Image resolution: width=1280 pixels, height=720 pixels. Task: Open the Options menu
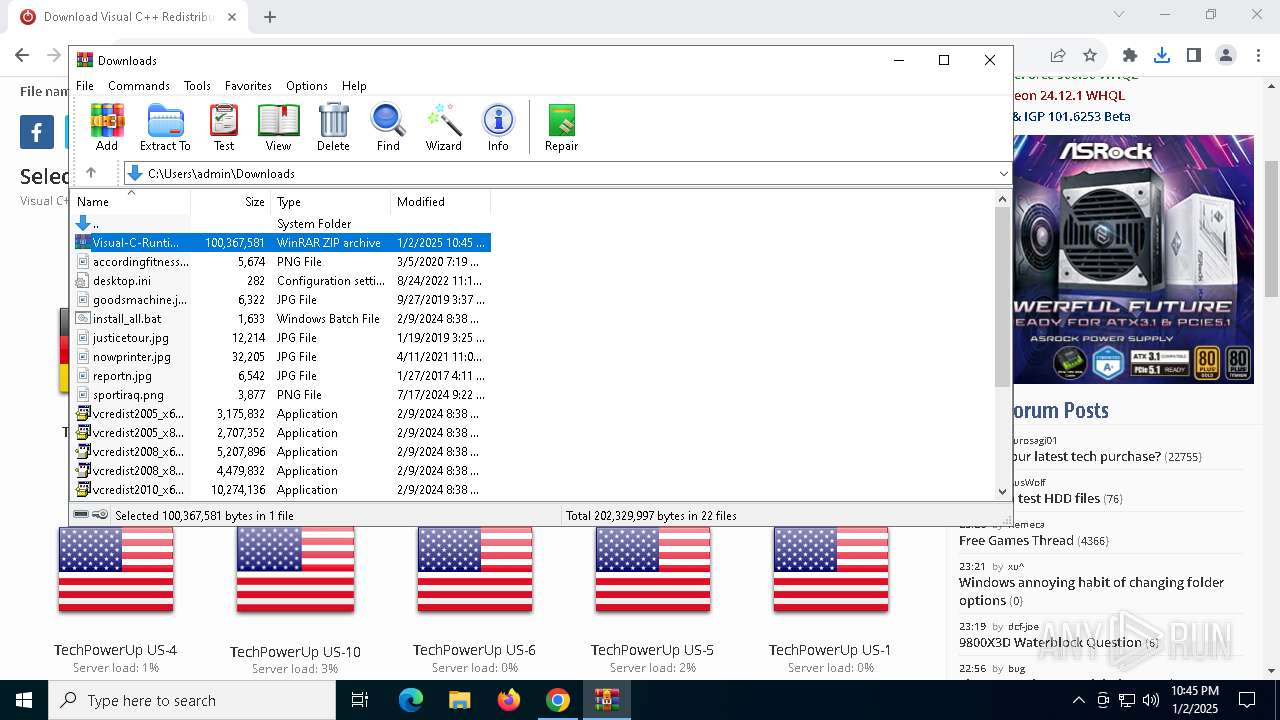(x=307, y=86)
